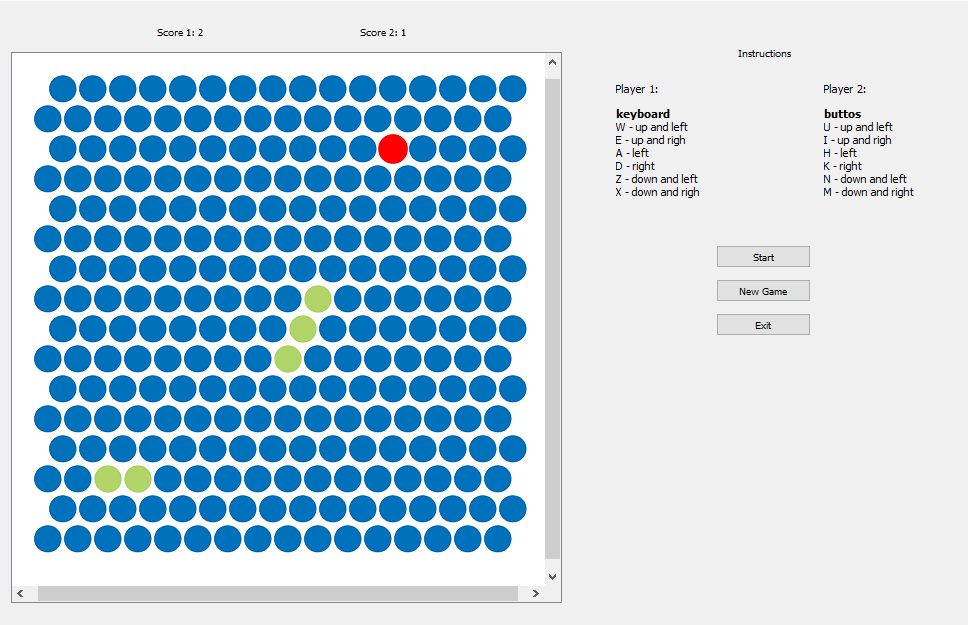Image resolution: width=968 pixels, height=625 pixels.
Task: Select the green circle near the grid center
Action: tap(303, 329)
